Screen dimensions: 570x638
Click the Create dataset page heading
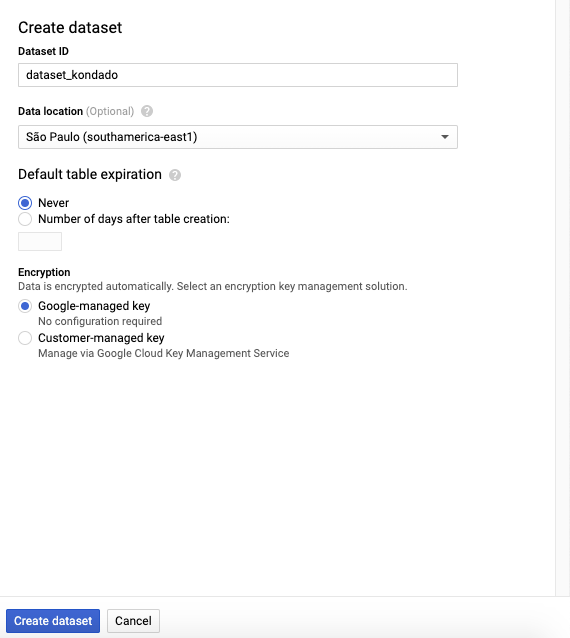click(x=70, y=28)
